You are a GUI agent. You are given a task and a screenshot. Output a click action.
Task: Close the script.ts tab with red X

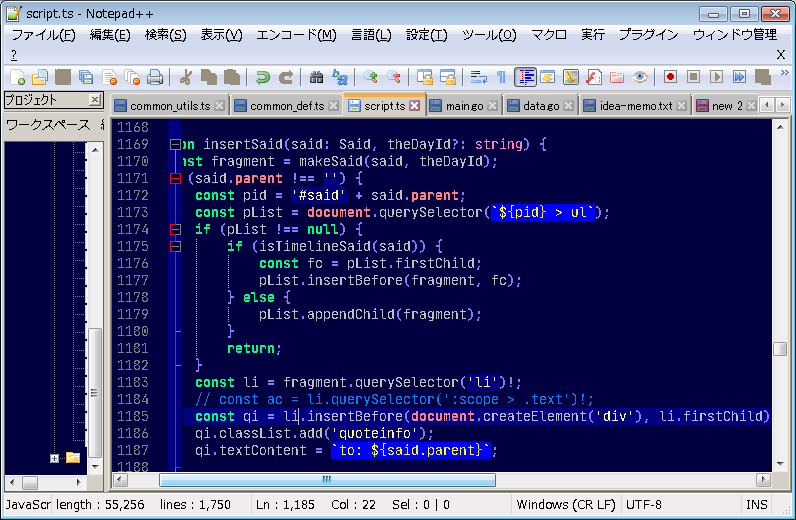415,106
